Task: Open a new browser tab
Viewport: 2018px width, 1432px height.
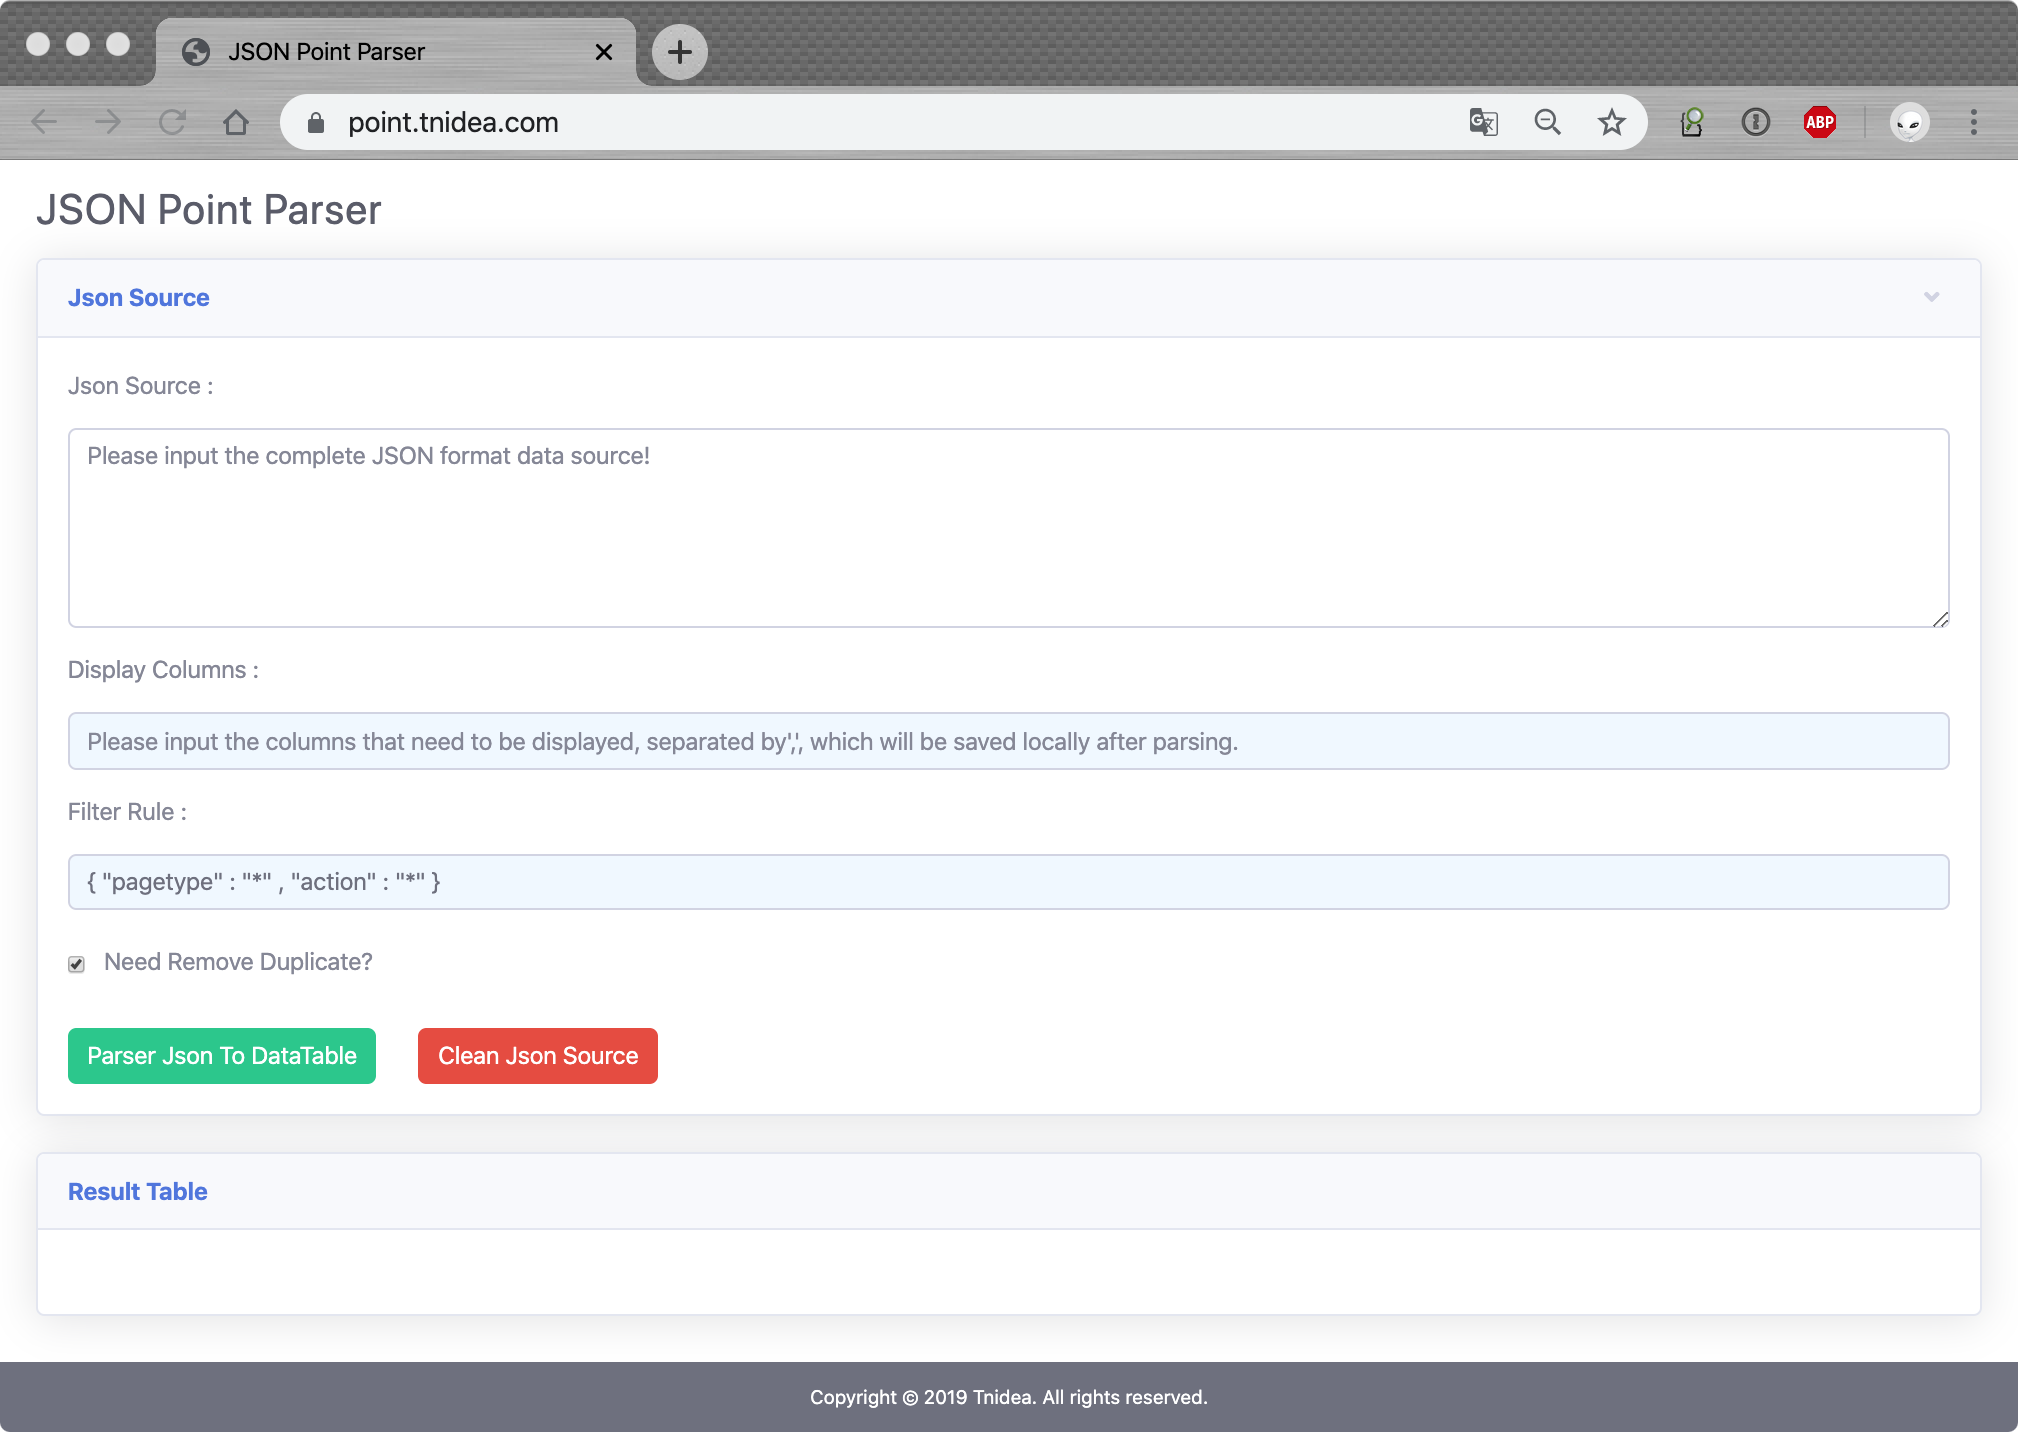Action: 679,52
